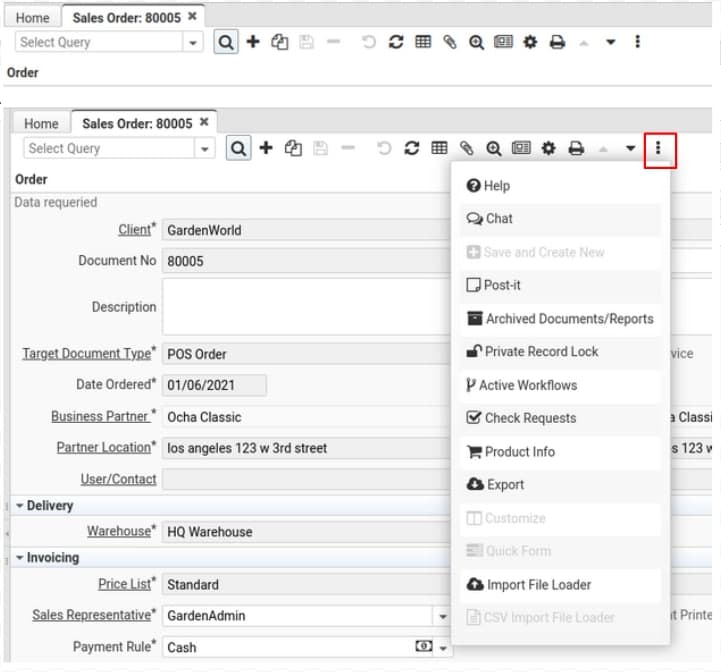Click the Business Partner field label link
Image resolution: width=721 pixels, height=672 pixels.
point(100,416)
